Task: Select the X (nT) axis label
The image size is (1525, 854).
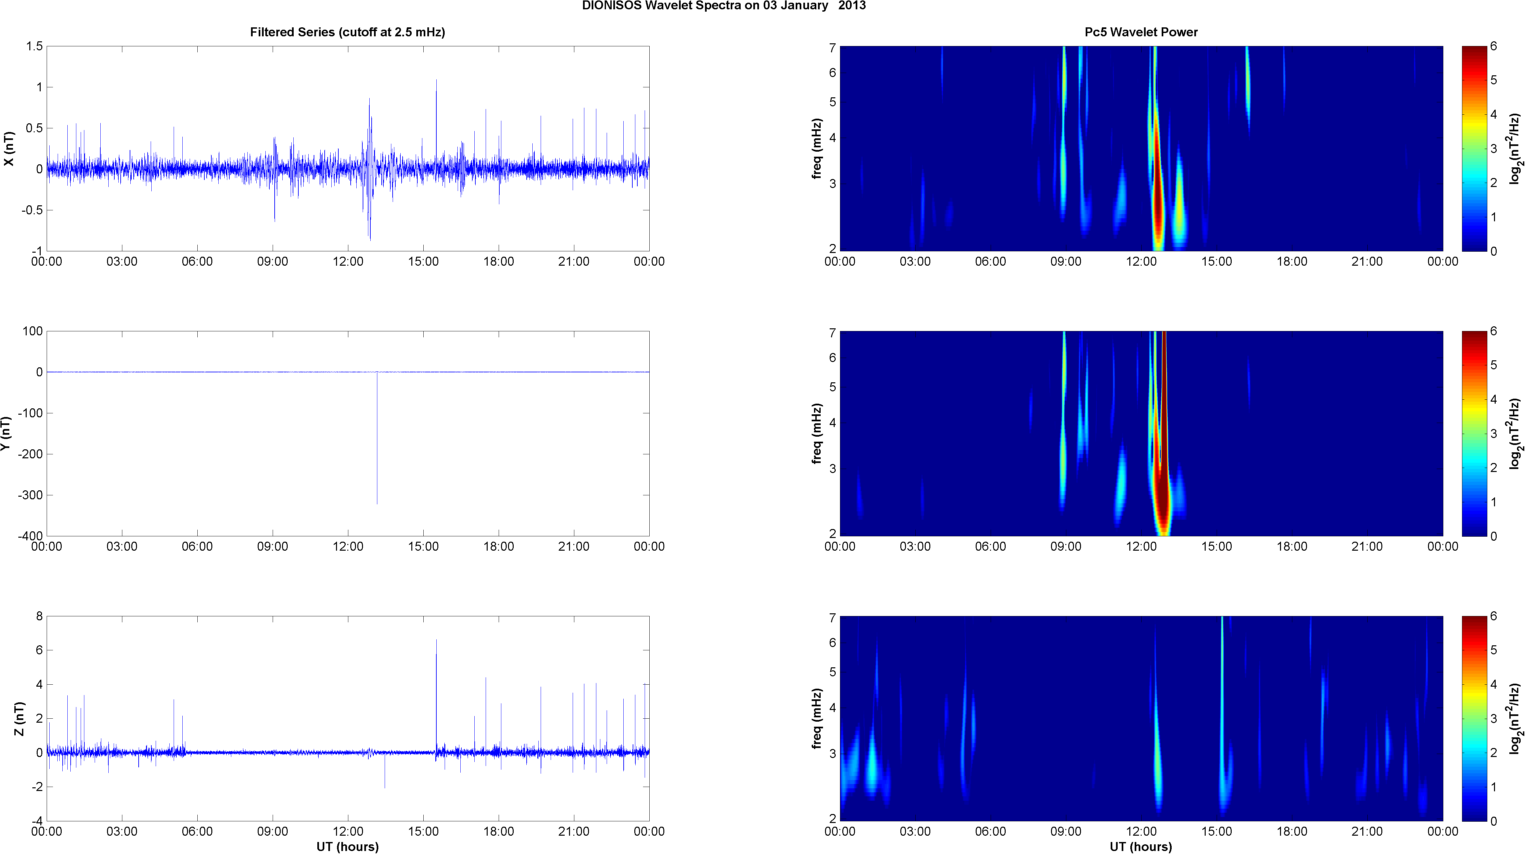Action: (x=9, y=148)
